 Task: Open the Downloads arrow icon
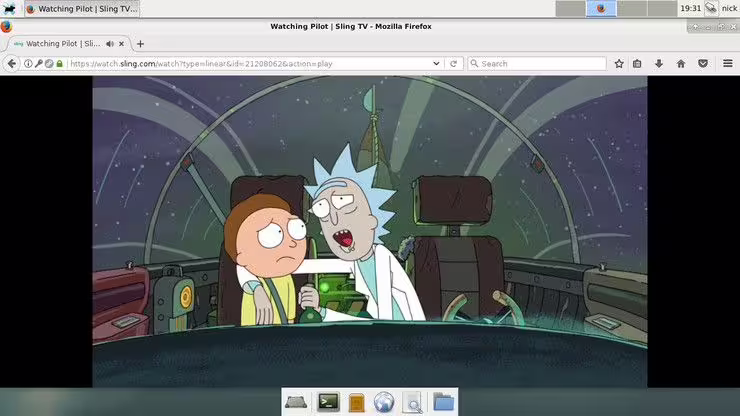point(659,63)
